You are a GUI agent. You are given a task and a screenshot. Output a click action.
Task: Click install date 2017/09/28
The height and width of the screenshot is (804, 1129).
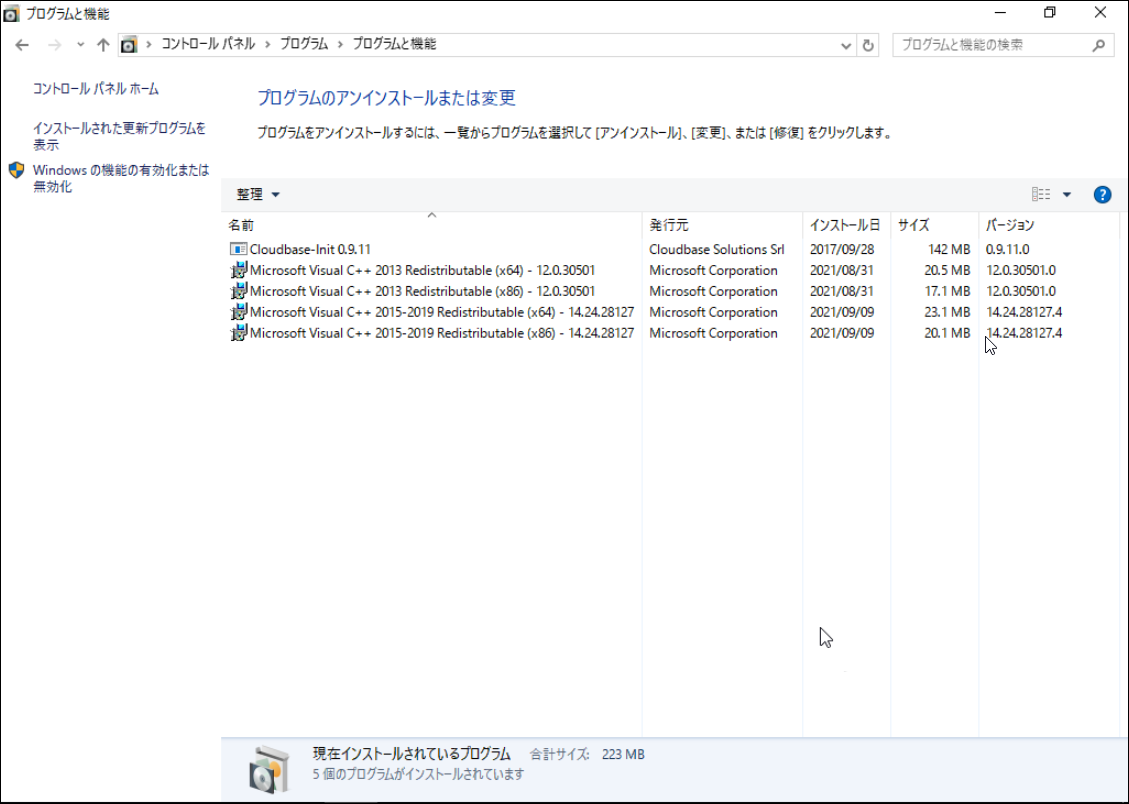(x=841, y=250)
